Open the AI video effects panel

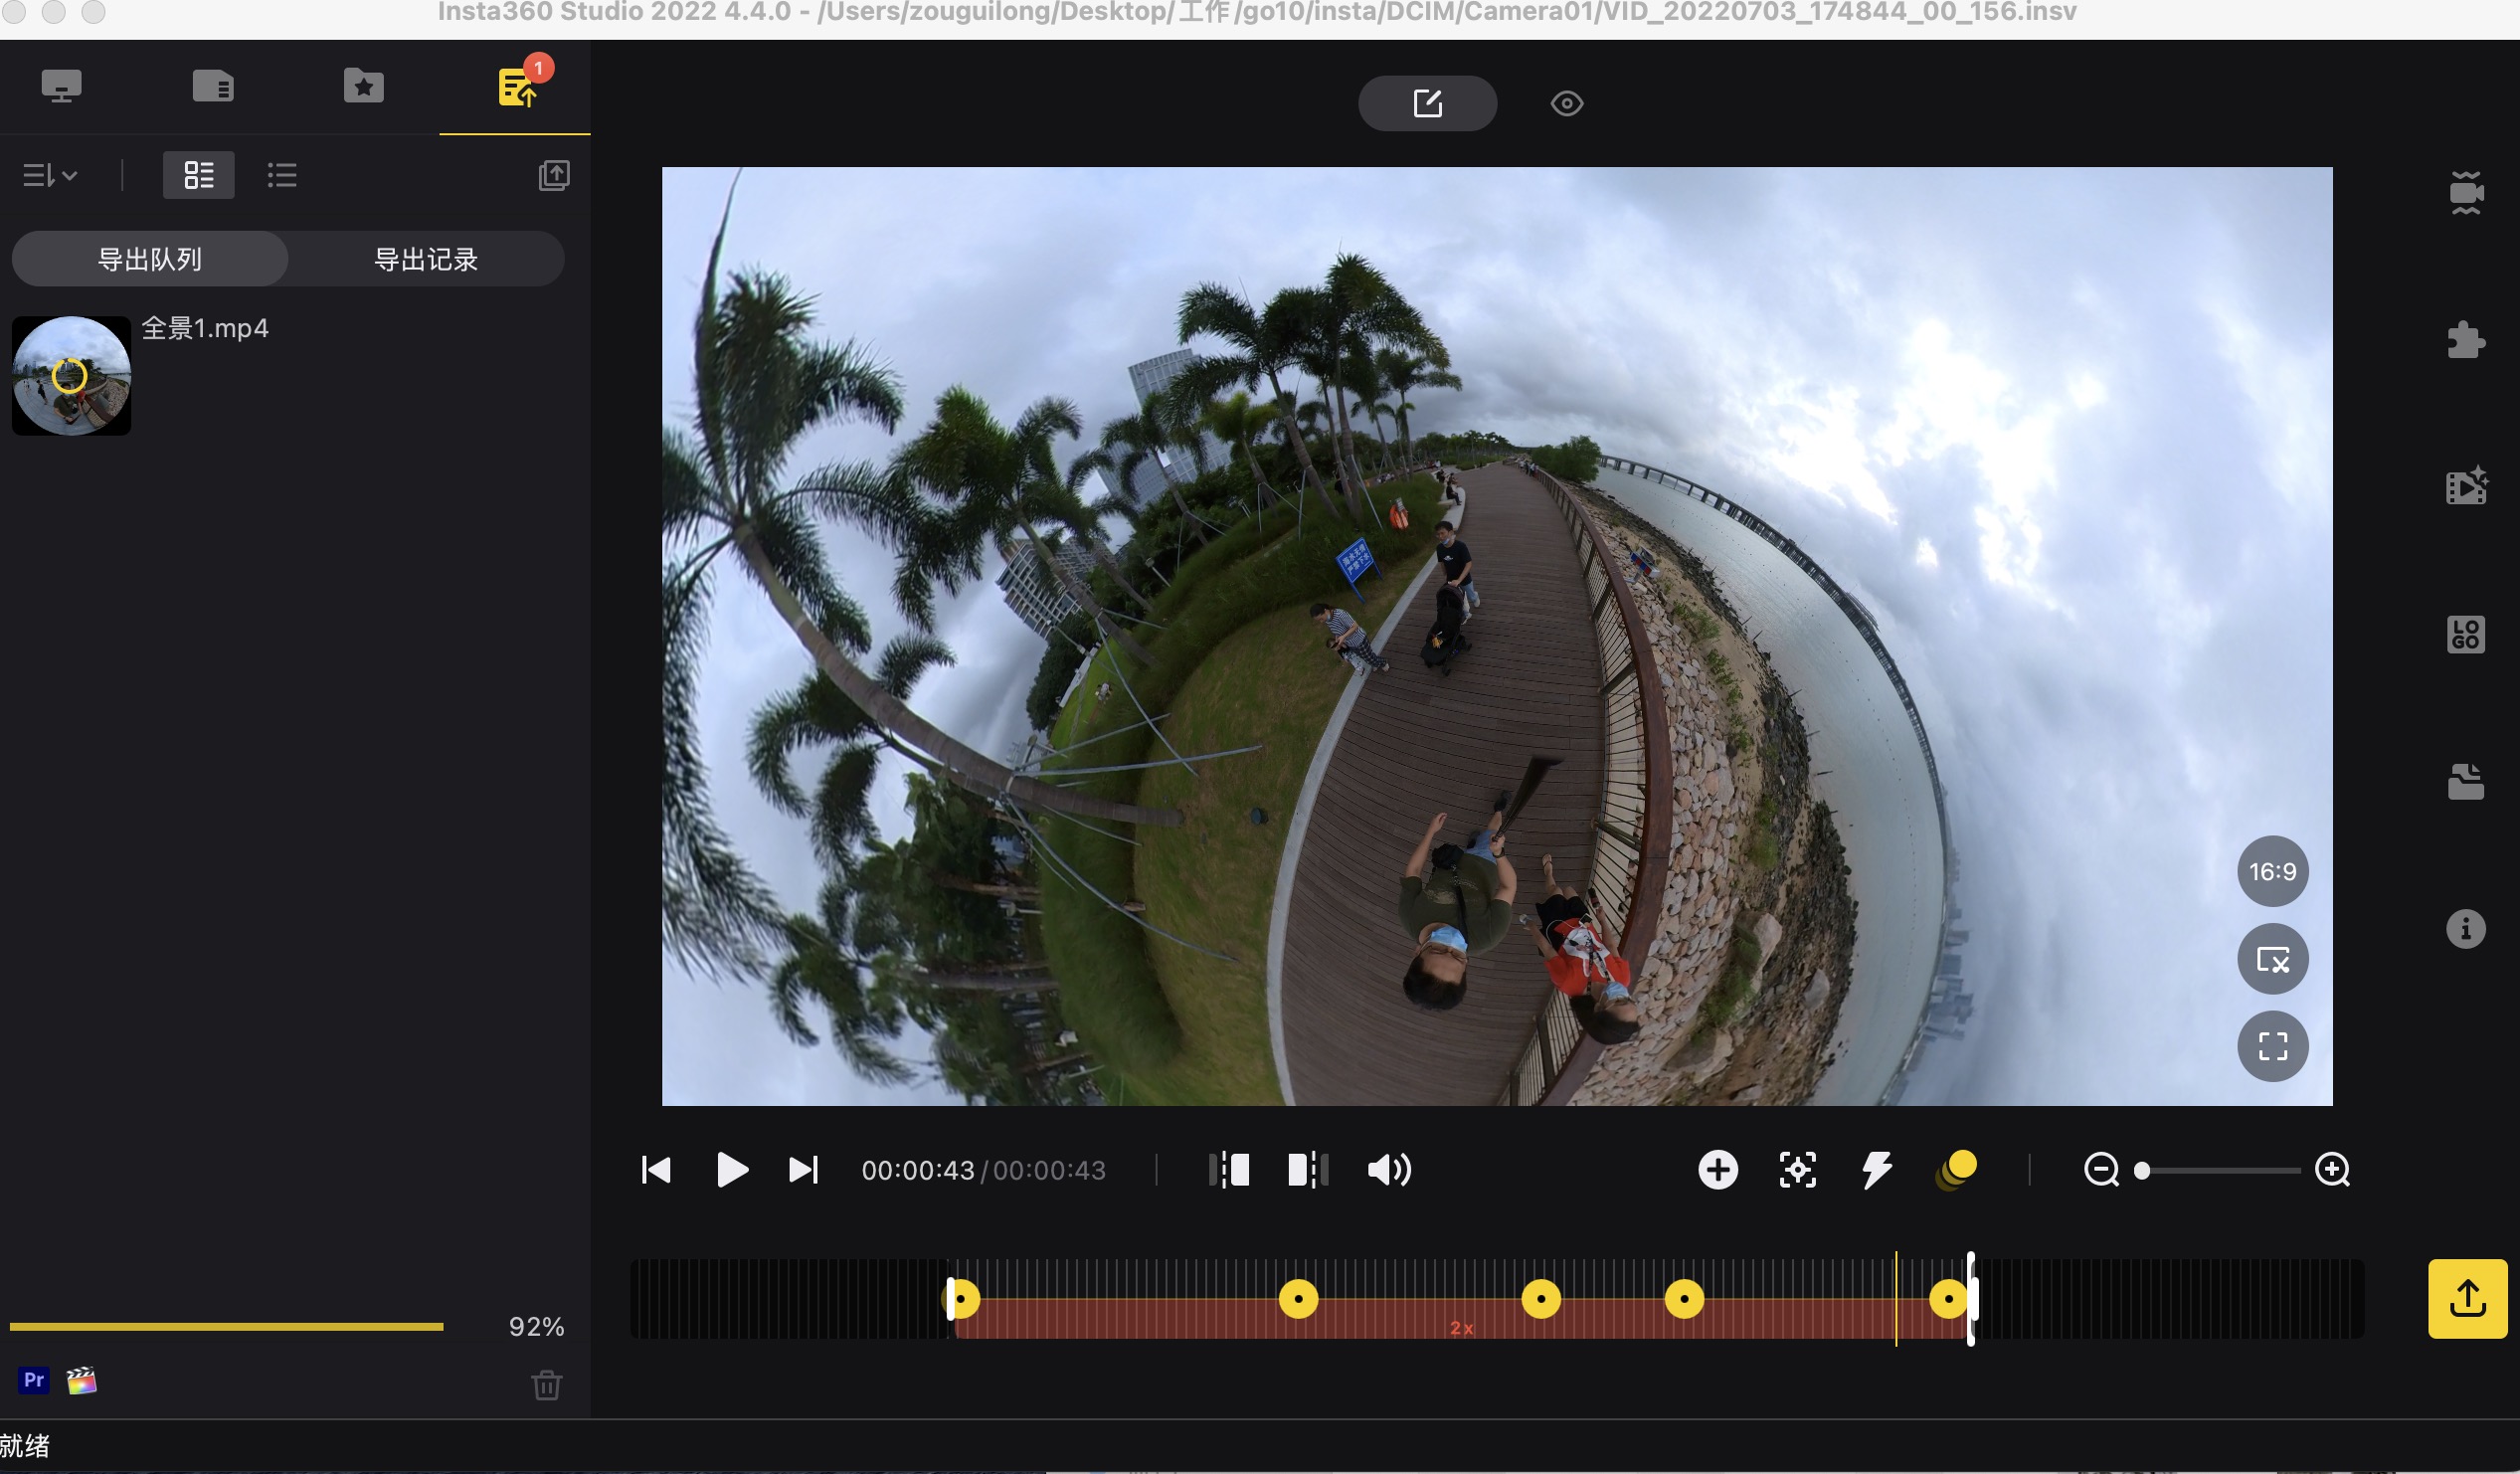[2466, 487]
